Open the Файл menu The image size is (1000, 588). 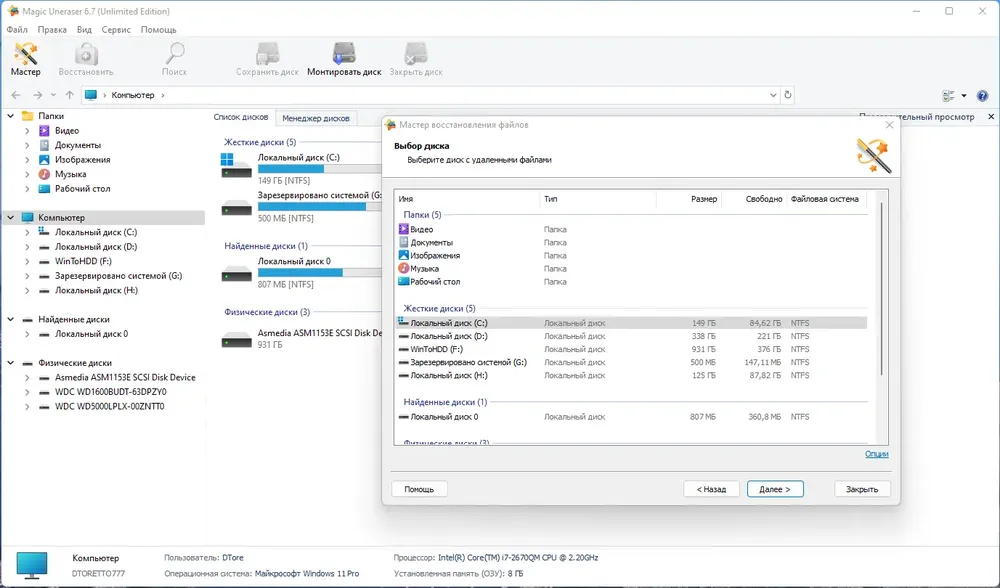tap(17, 30)
